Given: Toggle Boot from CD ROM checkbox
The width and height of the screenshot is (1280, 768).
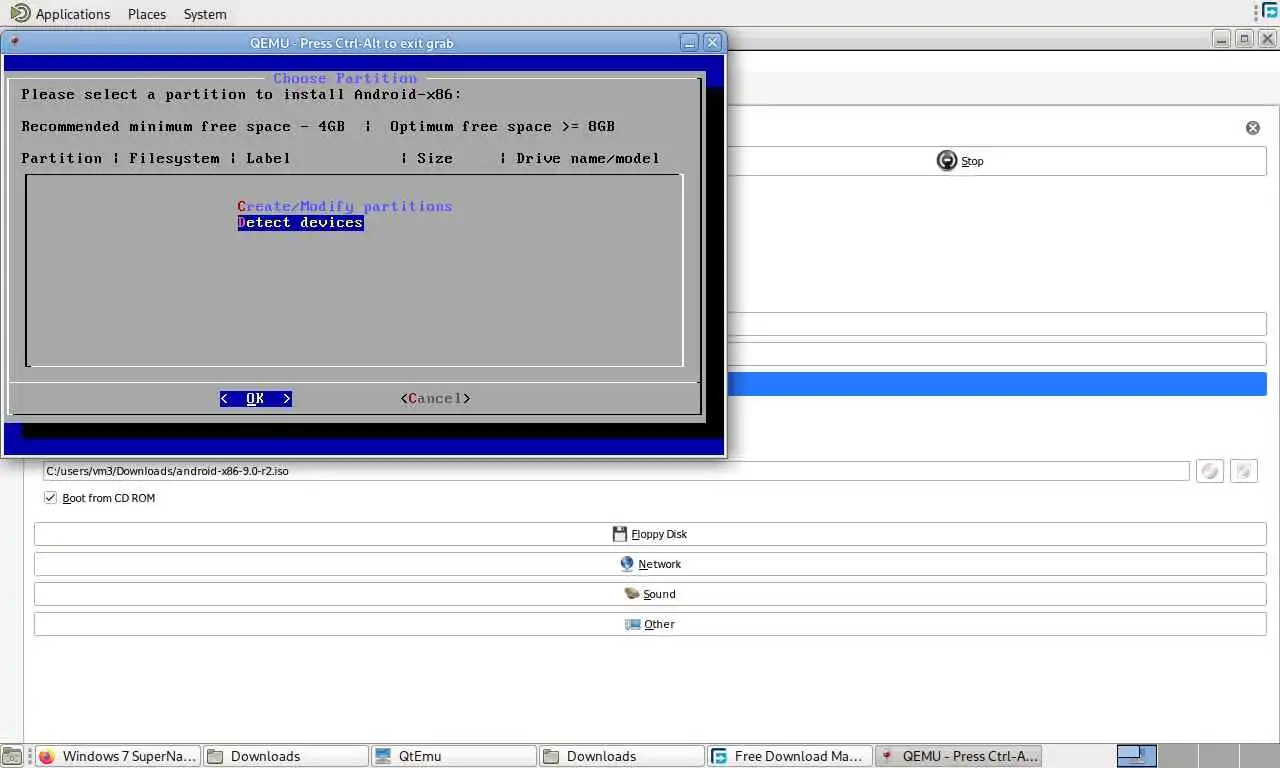Looking at the screenshot, I should pos(50,498).
